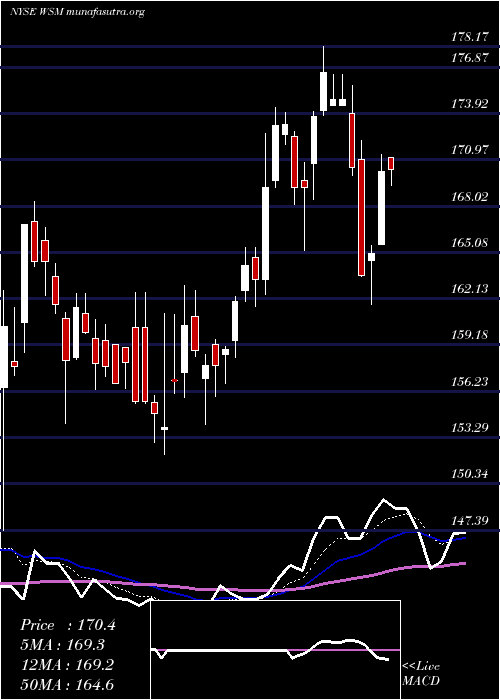The height and width of the screenshot is (700, 500).
Task: Click the 153.29 price level label
Action: pyautogui.click(x=469, y=428)
